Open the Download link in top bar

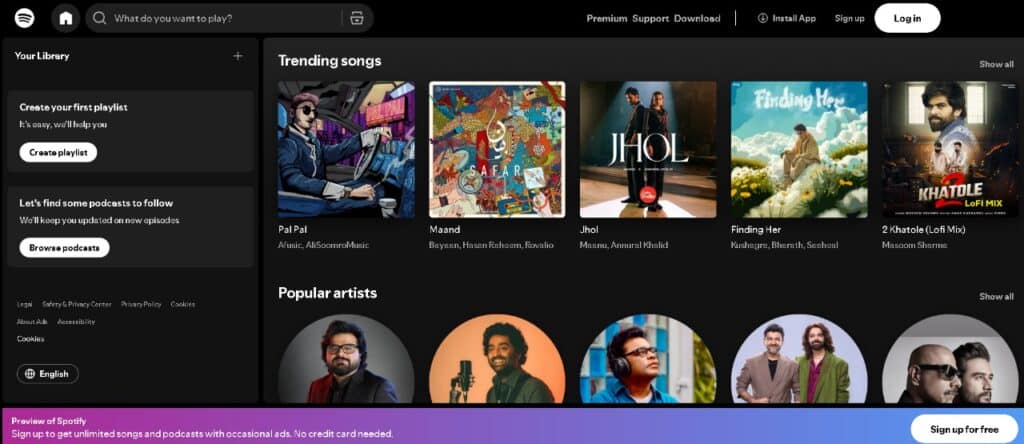pyautogui.click(x=696, y=18)
